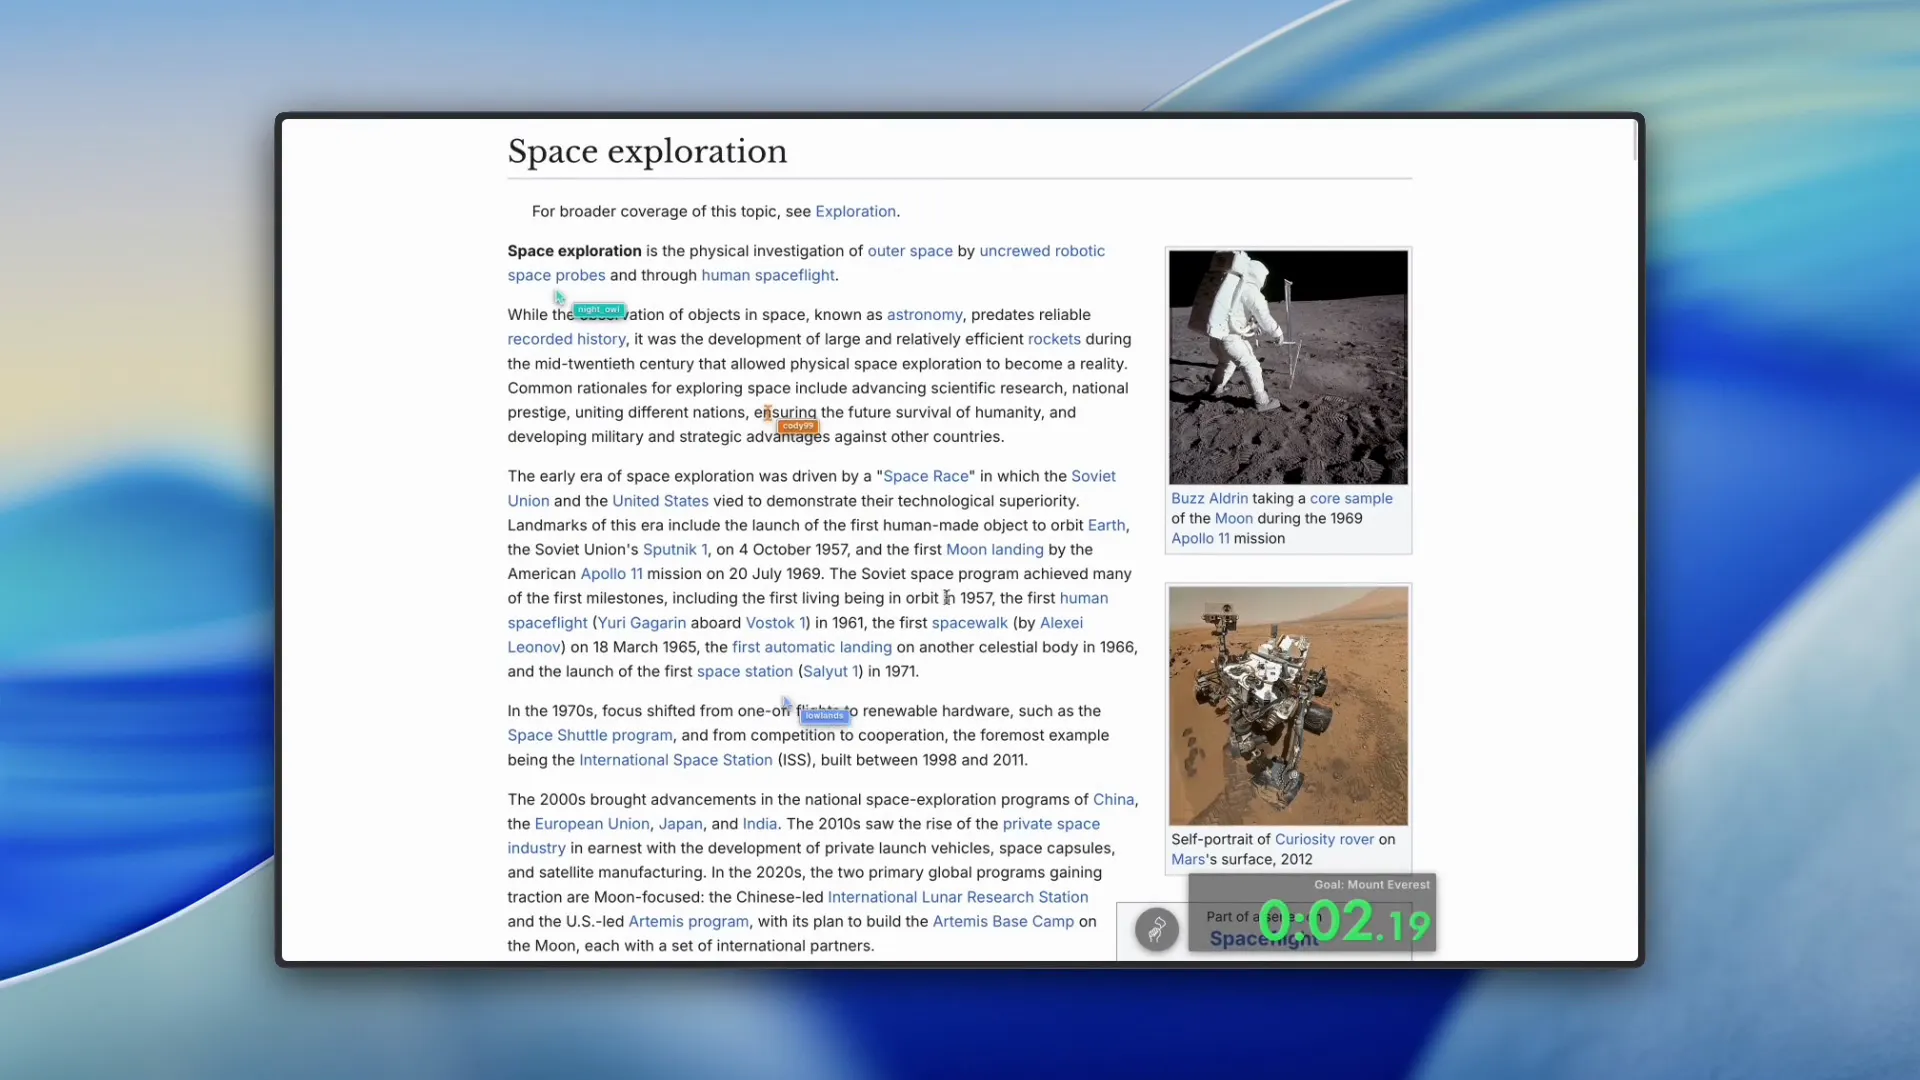Follow the Moon landing link
The image size is (1920, 1080).
994,549
